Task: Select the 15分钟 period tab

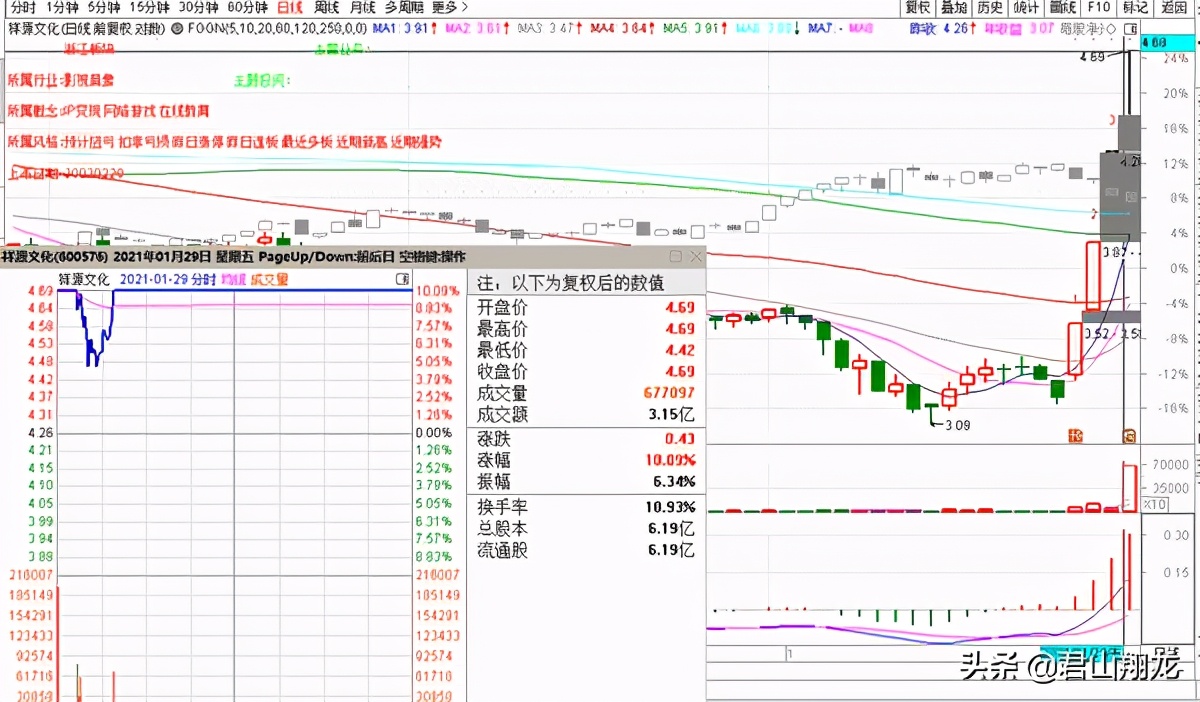Action: (x=150, y=8)
